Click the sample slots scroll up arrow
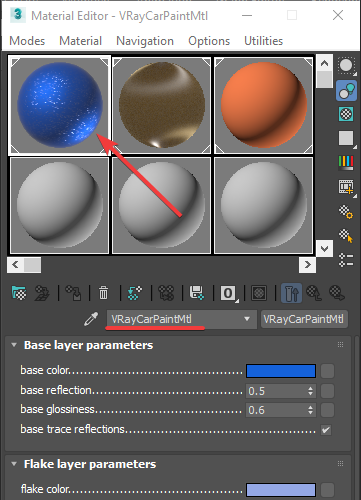361x500 pixels. (324, 63)
